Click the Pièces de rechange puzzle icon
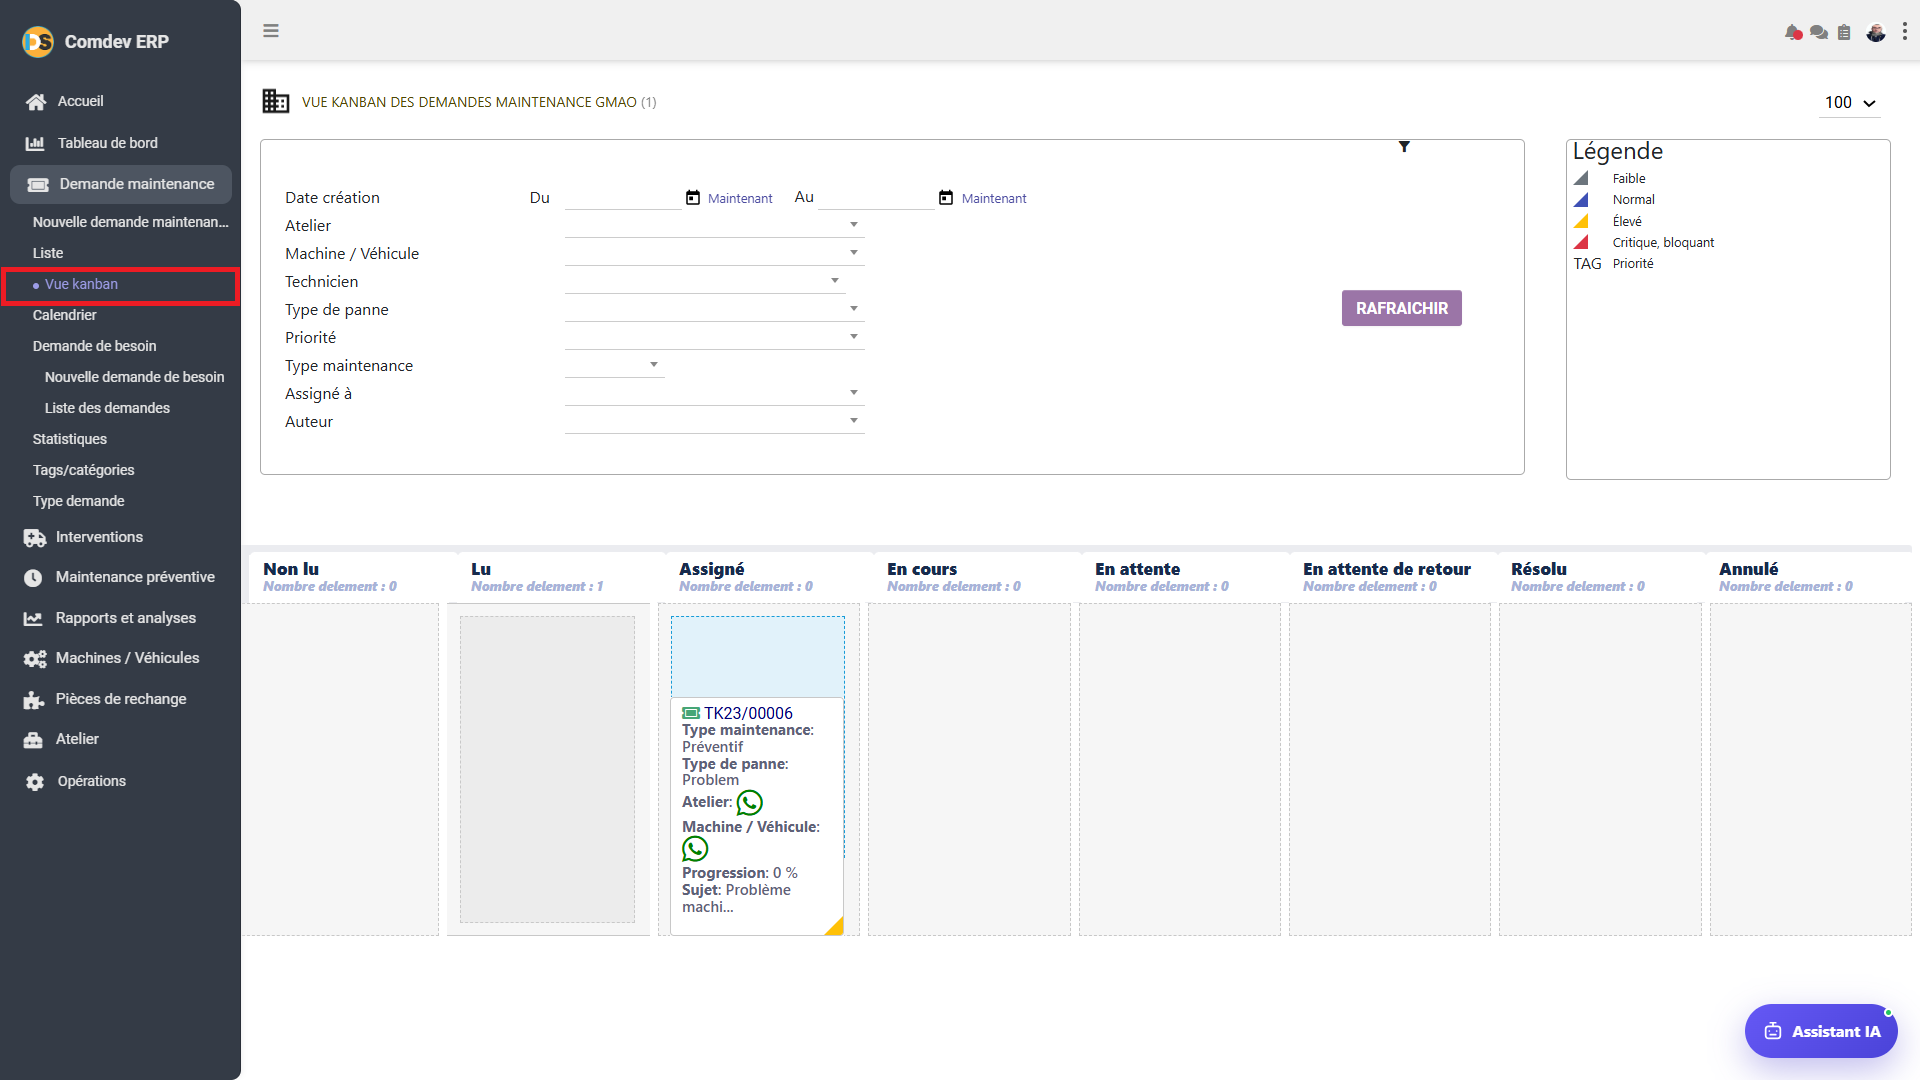The height and width of the screenshot is (1080, 1920). 34,700
